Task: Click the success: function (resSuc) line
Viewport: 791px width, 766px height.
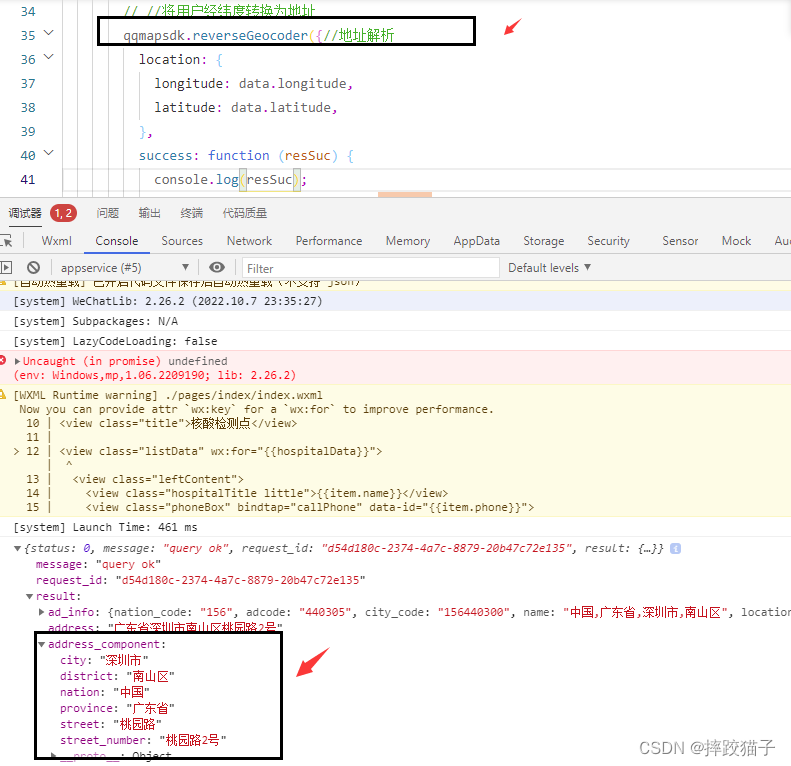Action: point(246,155)
